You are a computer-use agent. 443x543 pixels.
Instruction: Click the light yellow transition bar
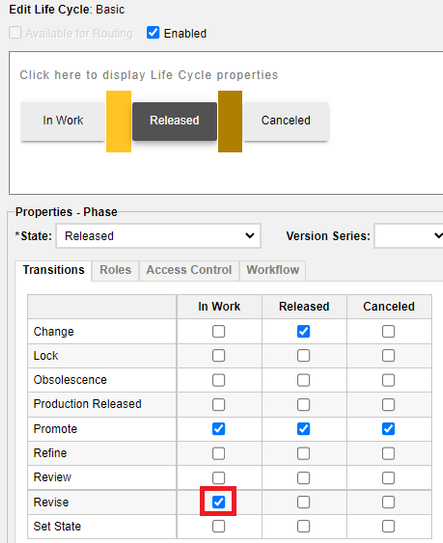point(118,121)
